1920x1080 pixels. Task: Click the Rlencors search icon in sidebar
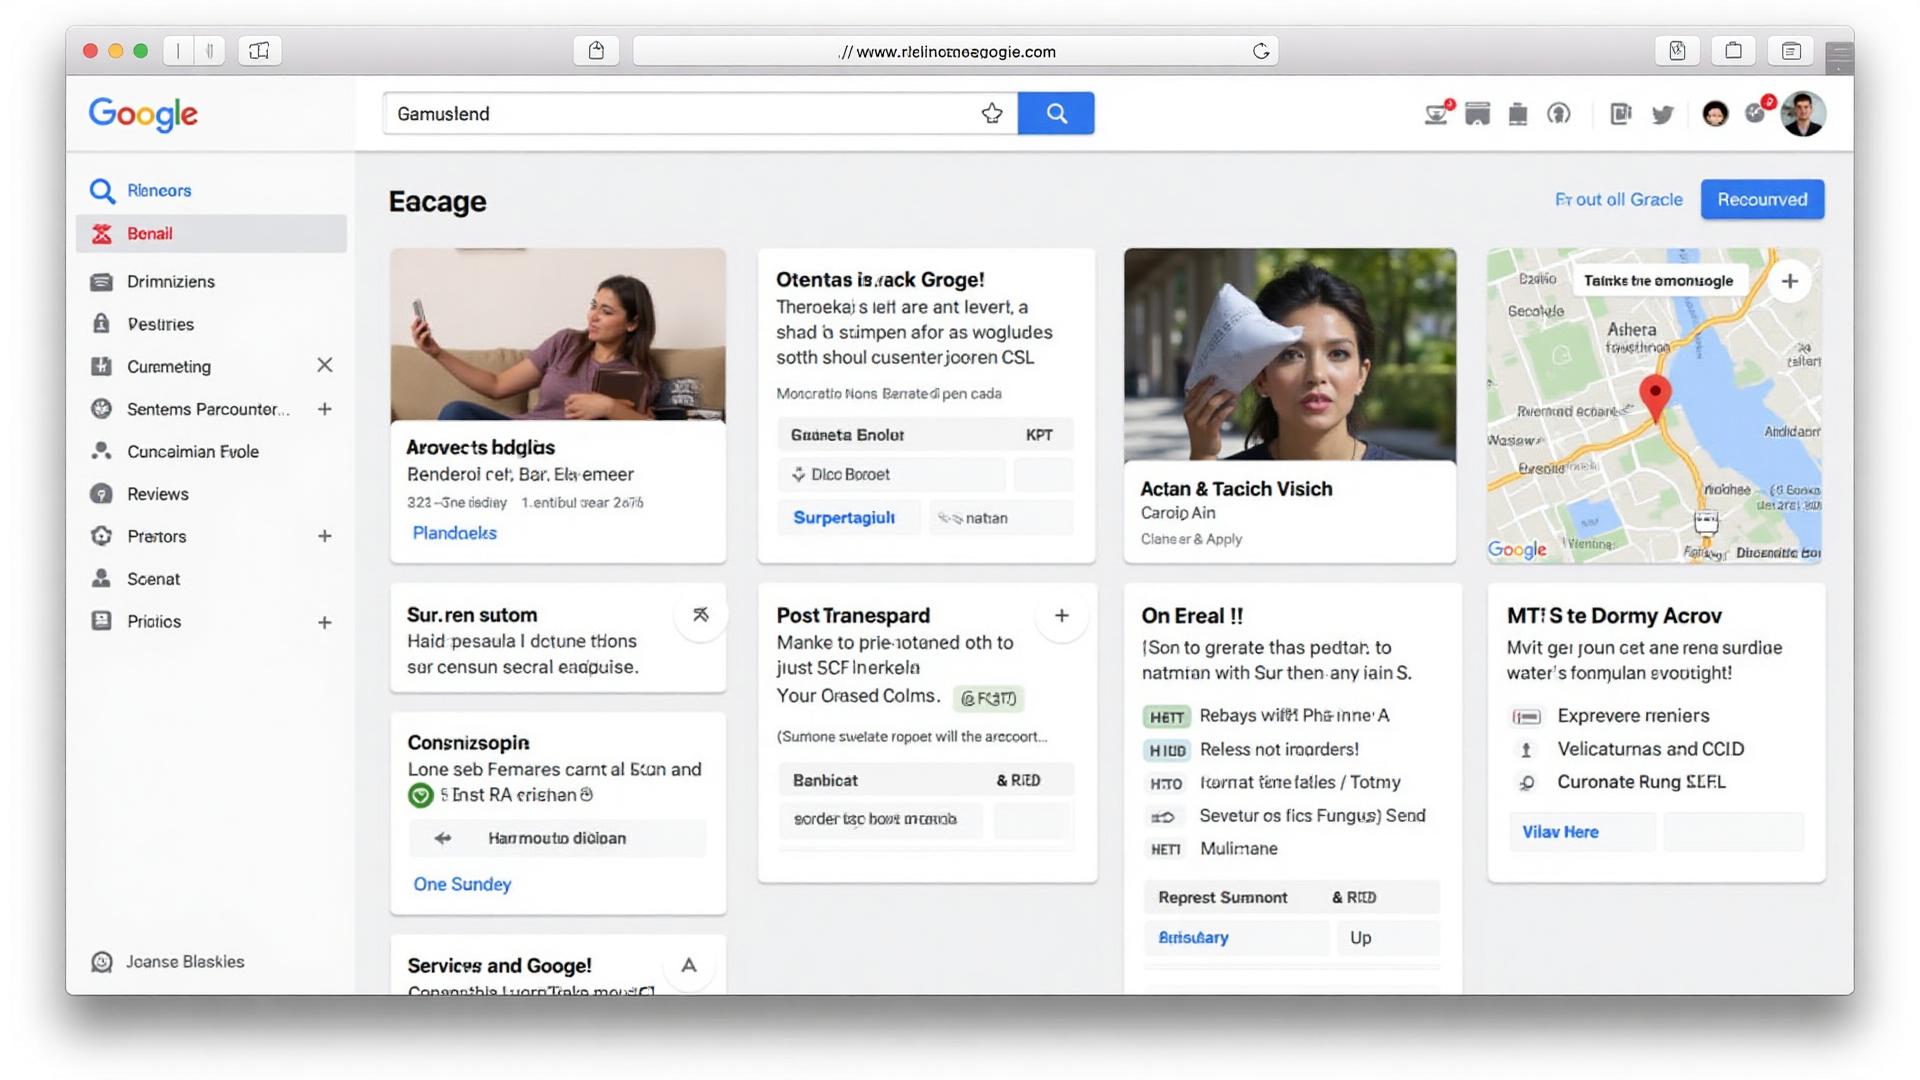102,190
